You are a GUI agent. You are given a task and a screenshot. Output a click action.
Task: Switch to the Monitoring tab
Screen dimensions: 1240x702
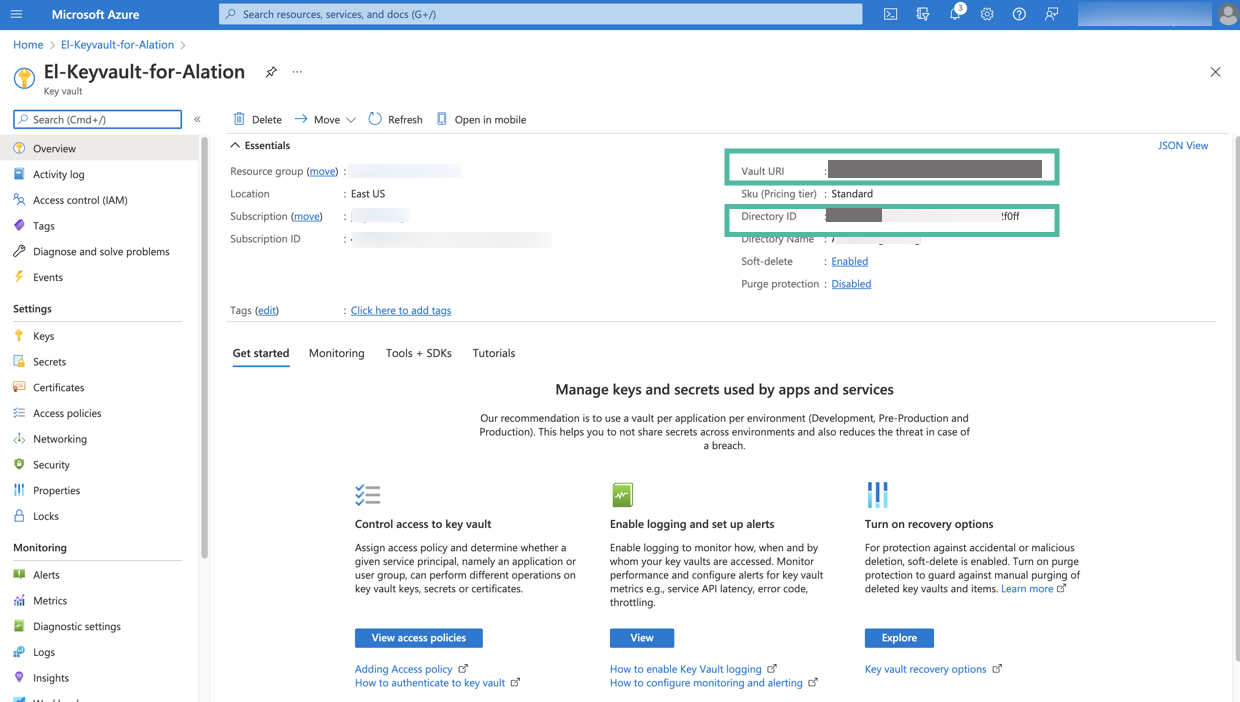click(x=336, y=353)
